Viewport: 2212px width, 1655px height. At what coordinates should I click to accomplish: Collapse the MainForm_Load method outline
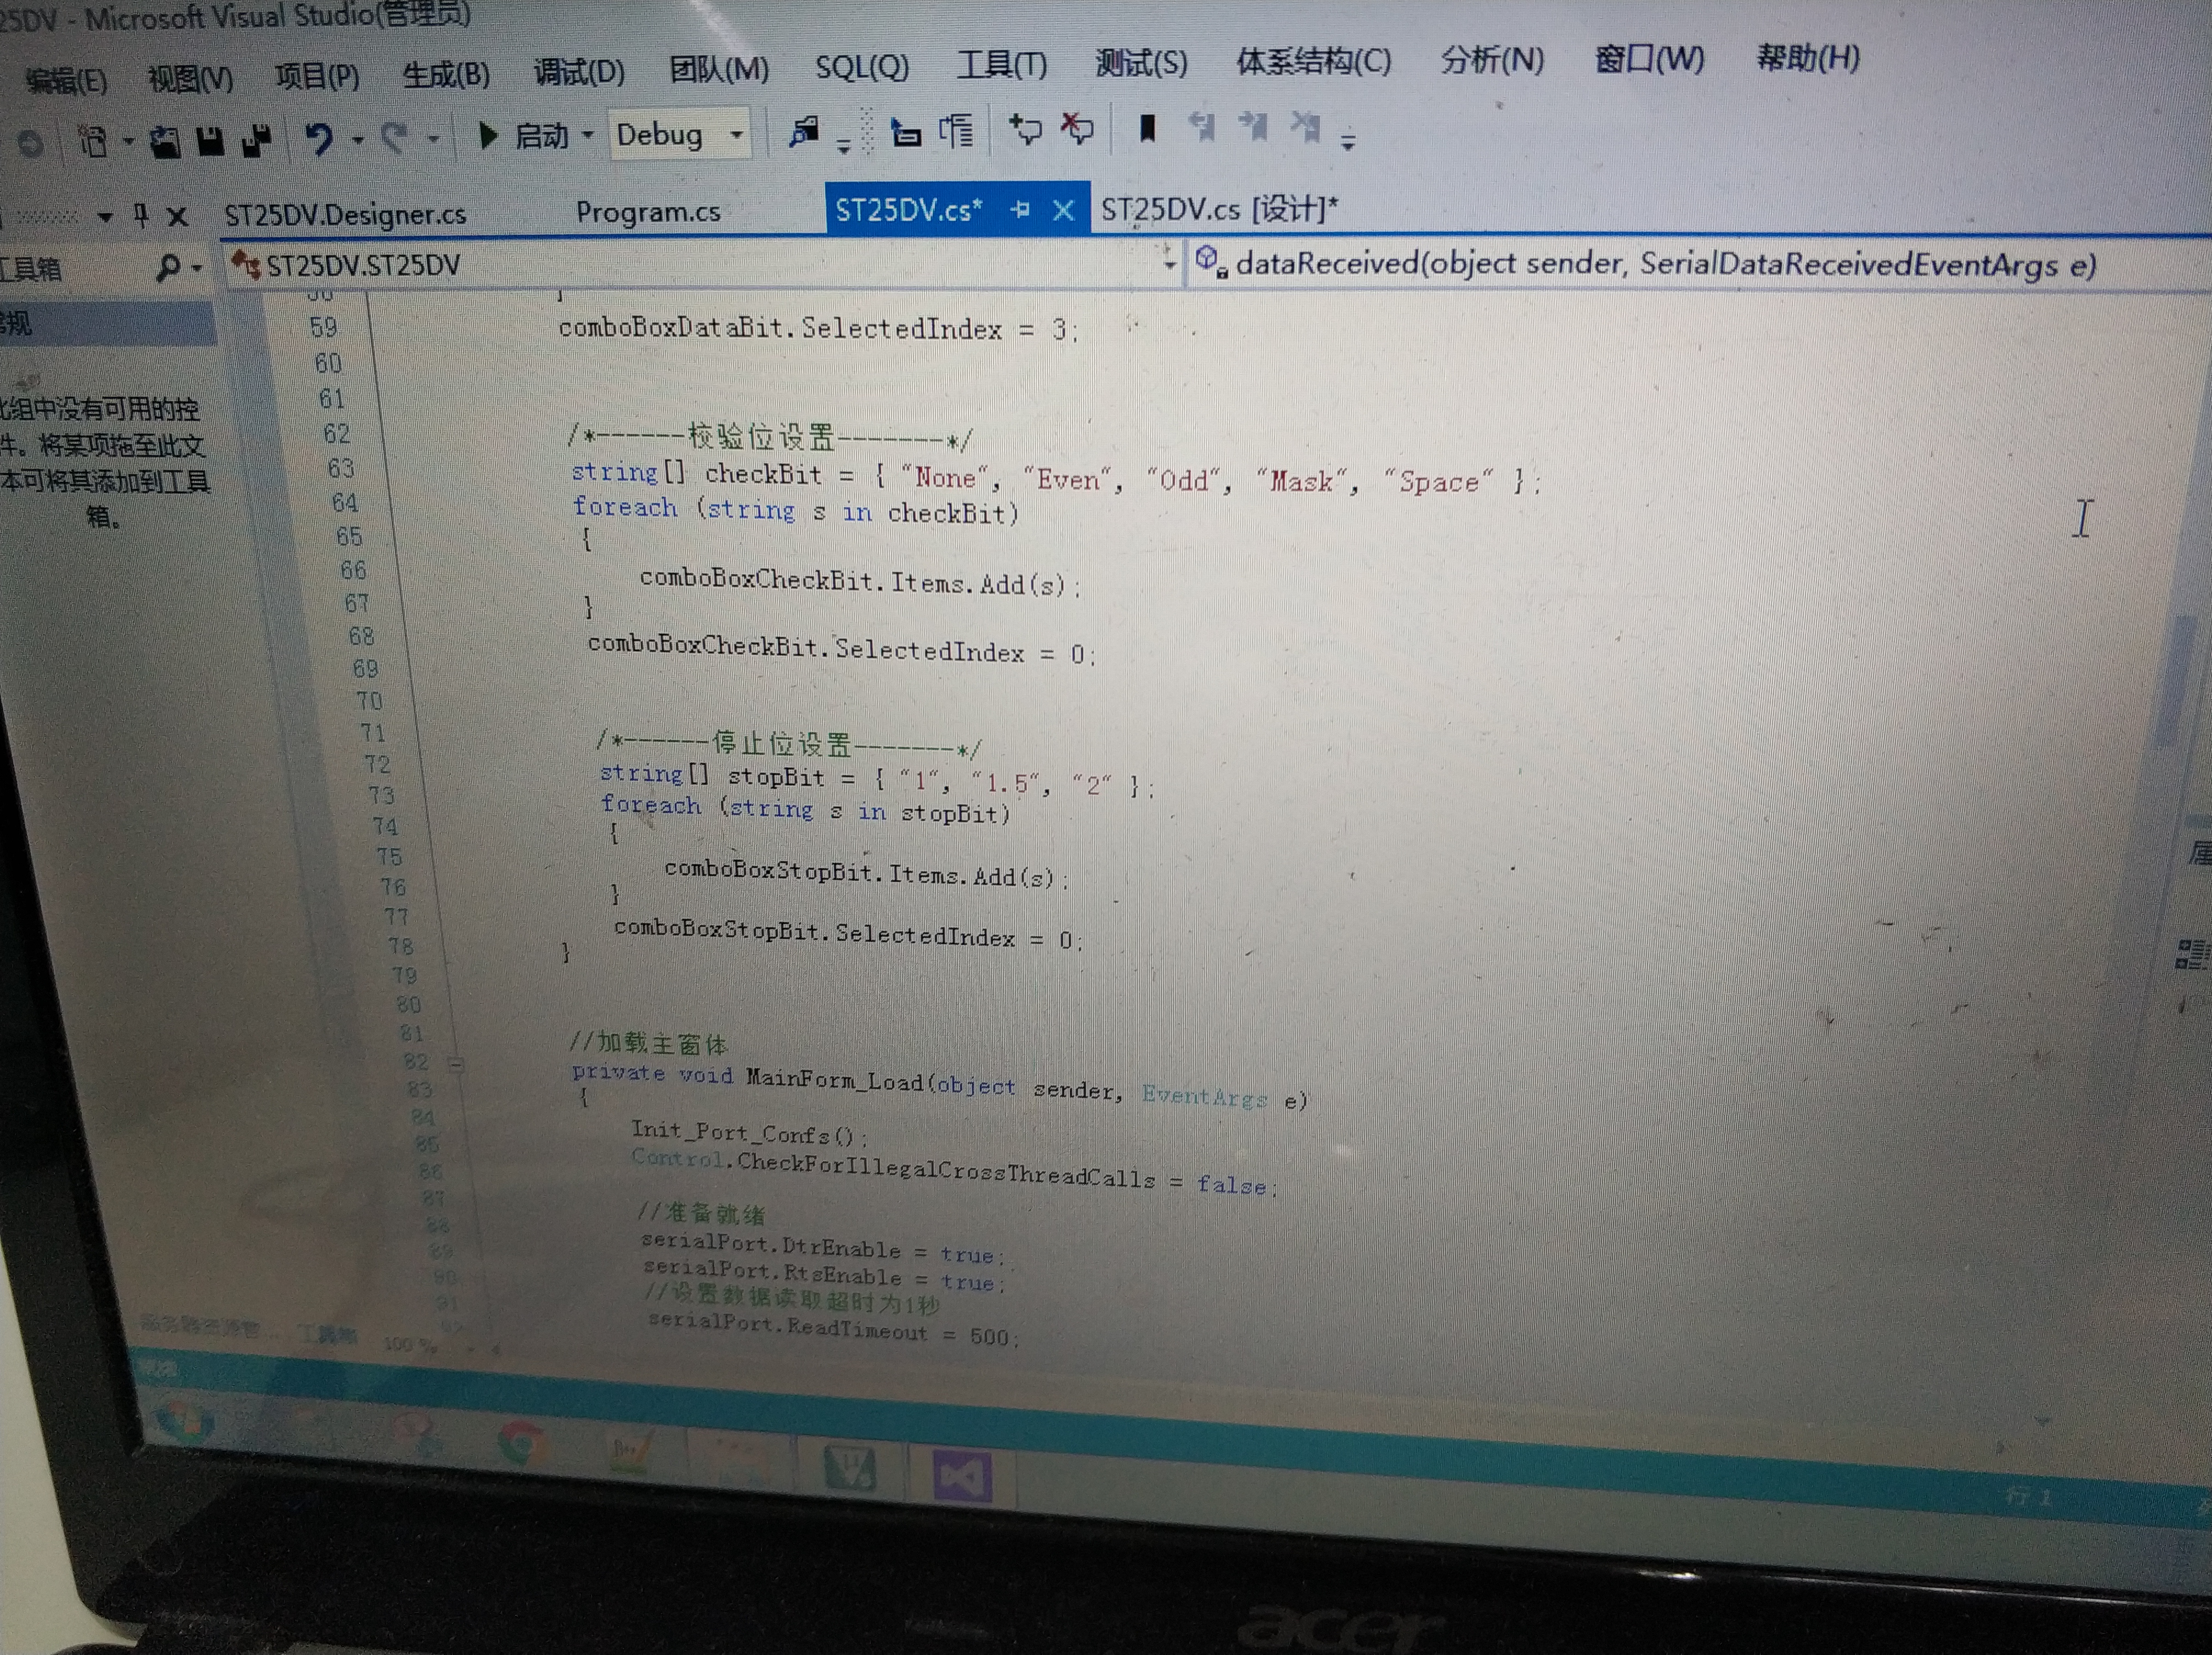[456, 1065]
